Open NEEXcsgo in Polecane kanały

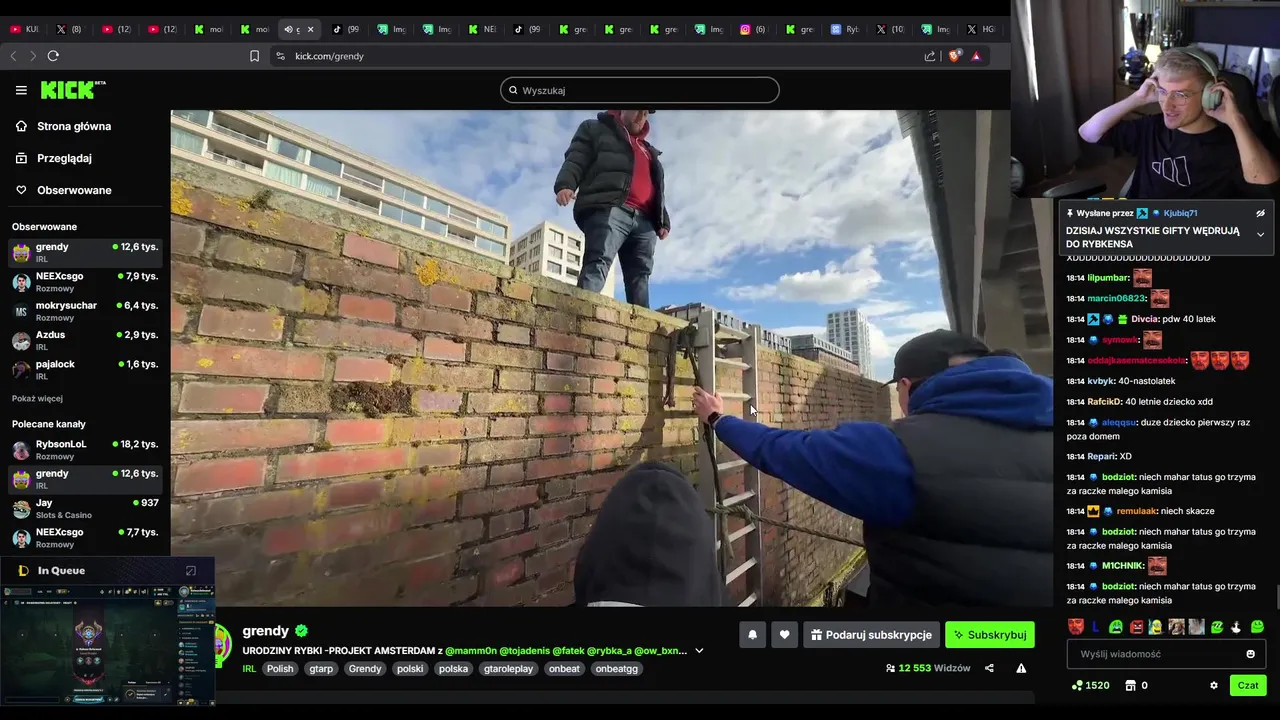tap(86, 538)
